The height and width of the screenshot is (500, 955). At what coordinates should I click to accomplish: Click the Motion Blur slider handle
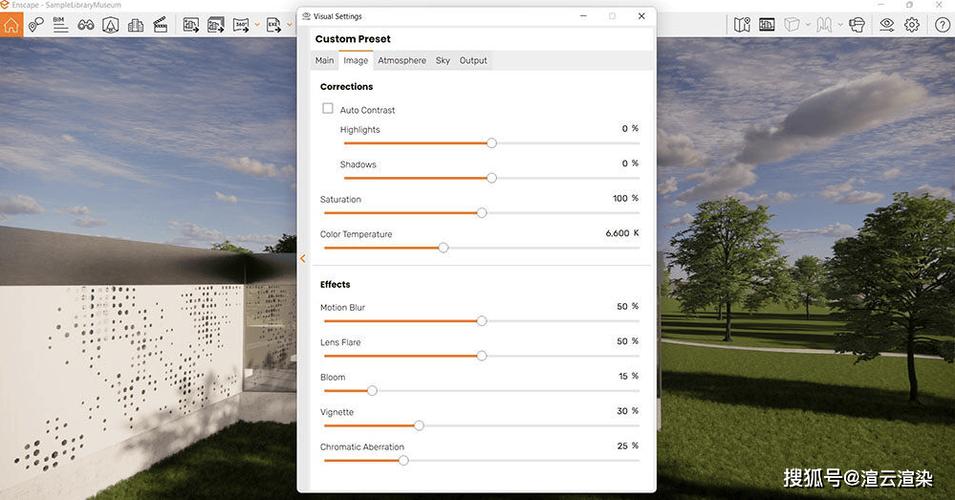pyautogui.click(x=482, y=321)
